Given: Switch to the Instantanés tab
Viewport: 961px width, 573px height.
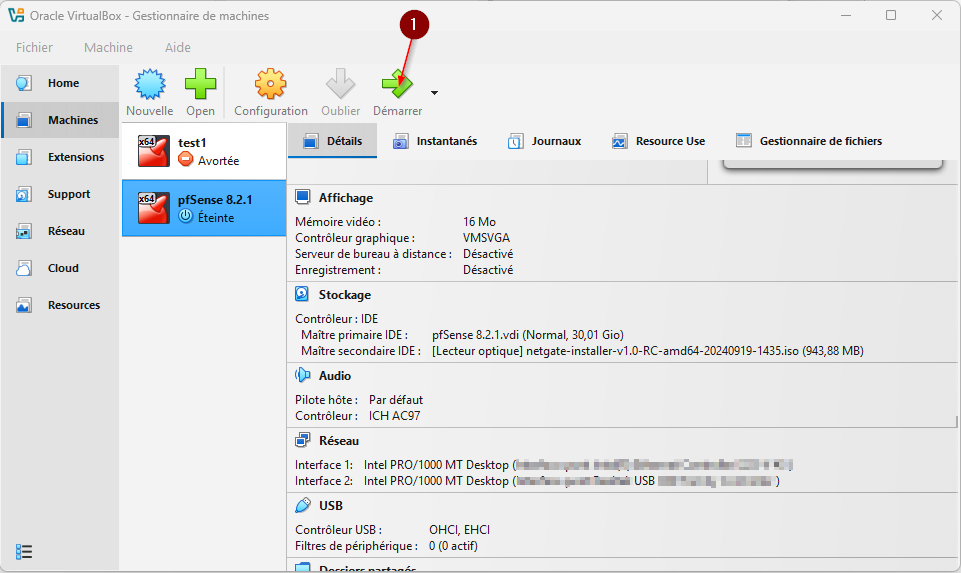Looking at the screenshot, I should click(x=435, y=141).
